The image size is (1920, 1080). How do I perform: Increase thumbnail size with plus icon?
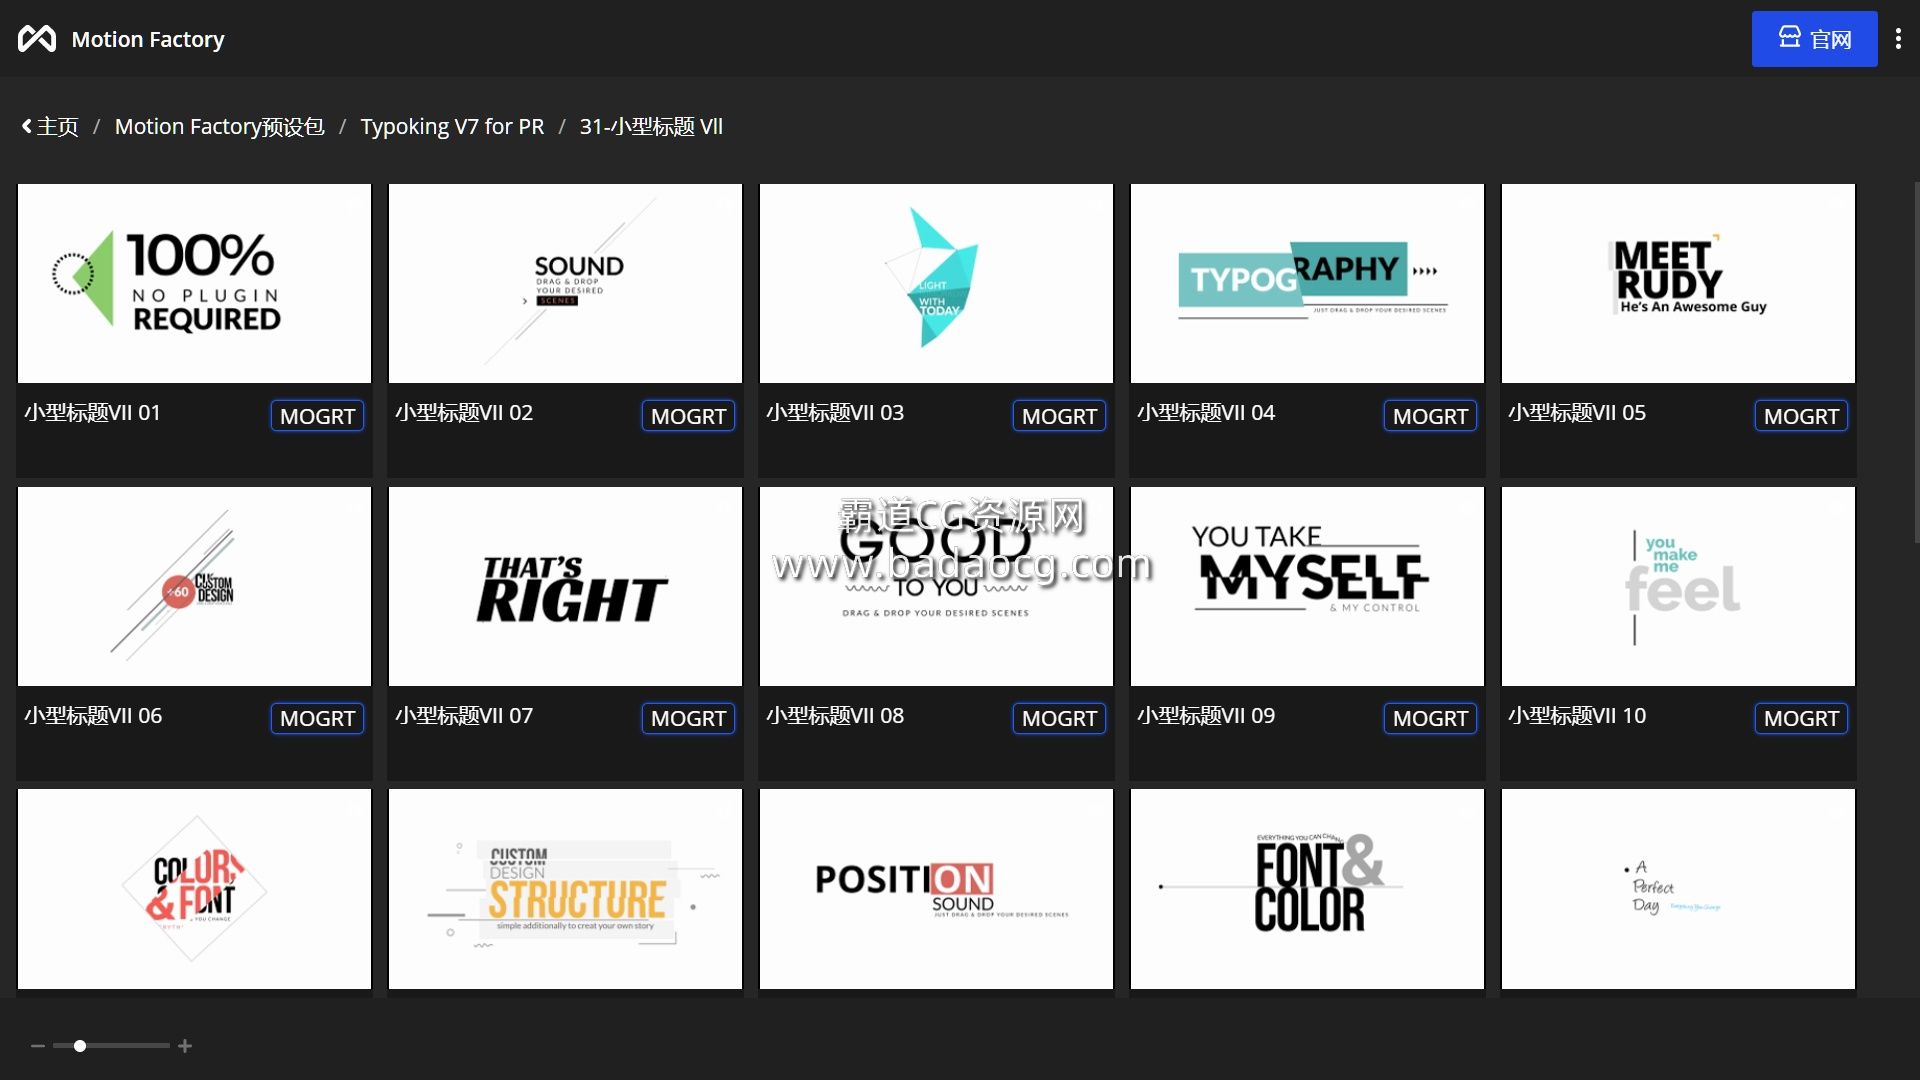pyautogui.click(x=185, y=1046)
